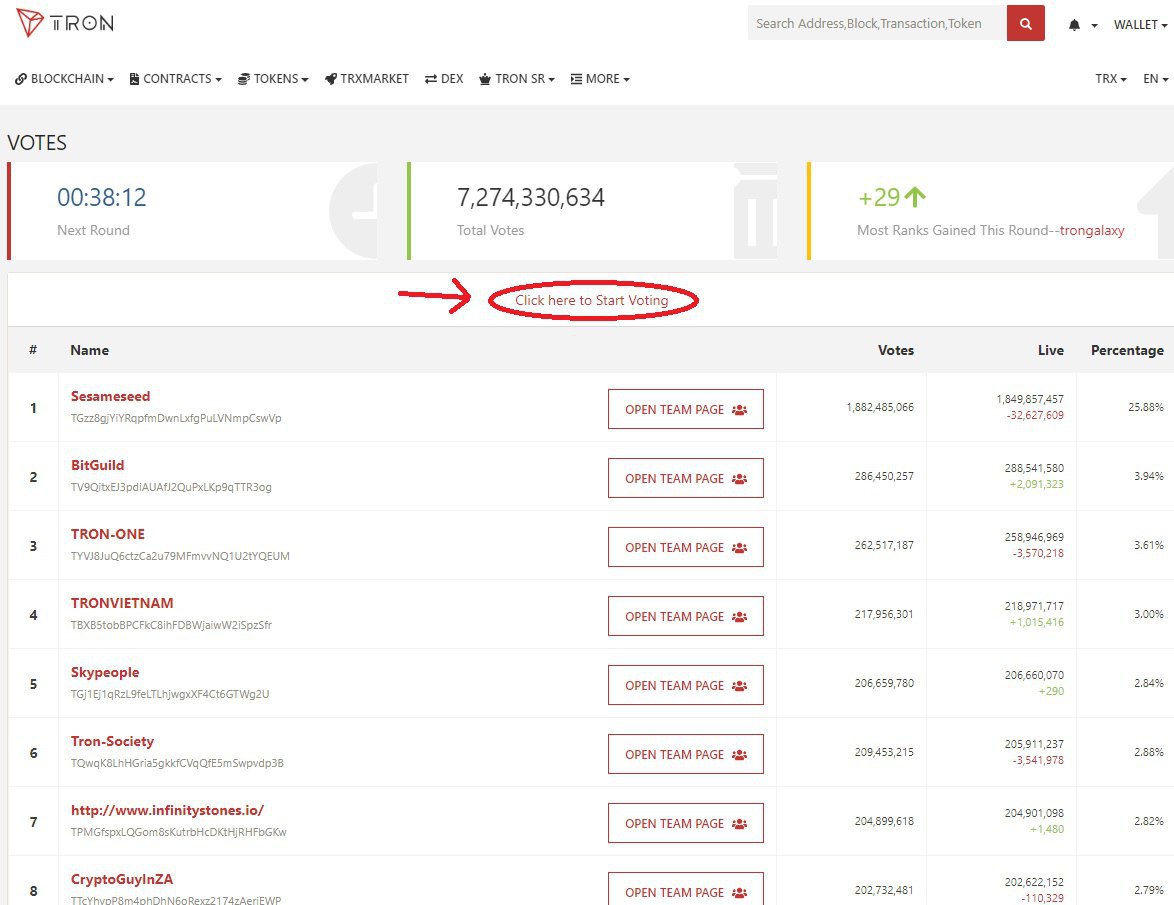Click the green up arrow beside +29
This screenshot has width=1174, height=905.
coord(916,198)
